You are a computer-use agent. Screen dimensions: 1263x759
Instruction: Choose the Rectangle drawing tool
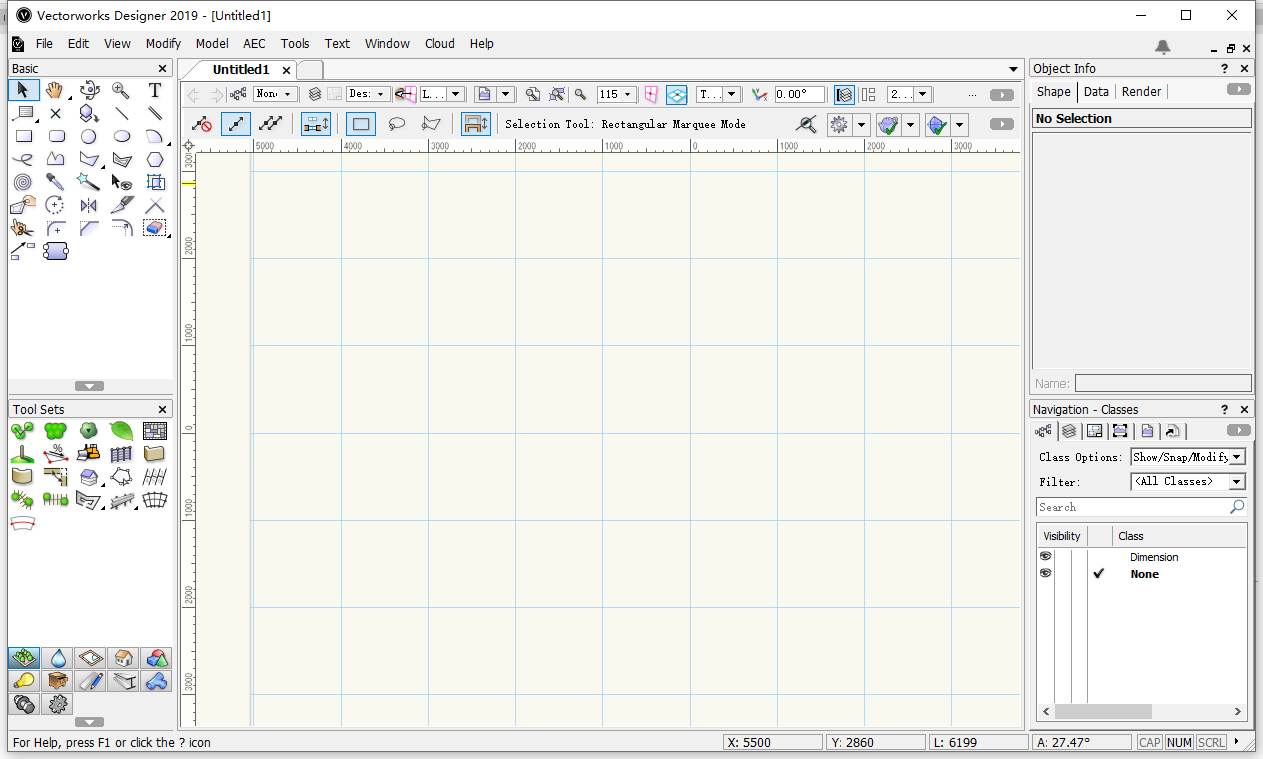[23, 136]
